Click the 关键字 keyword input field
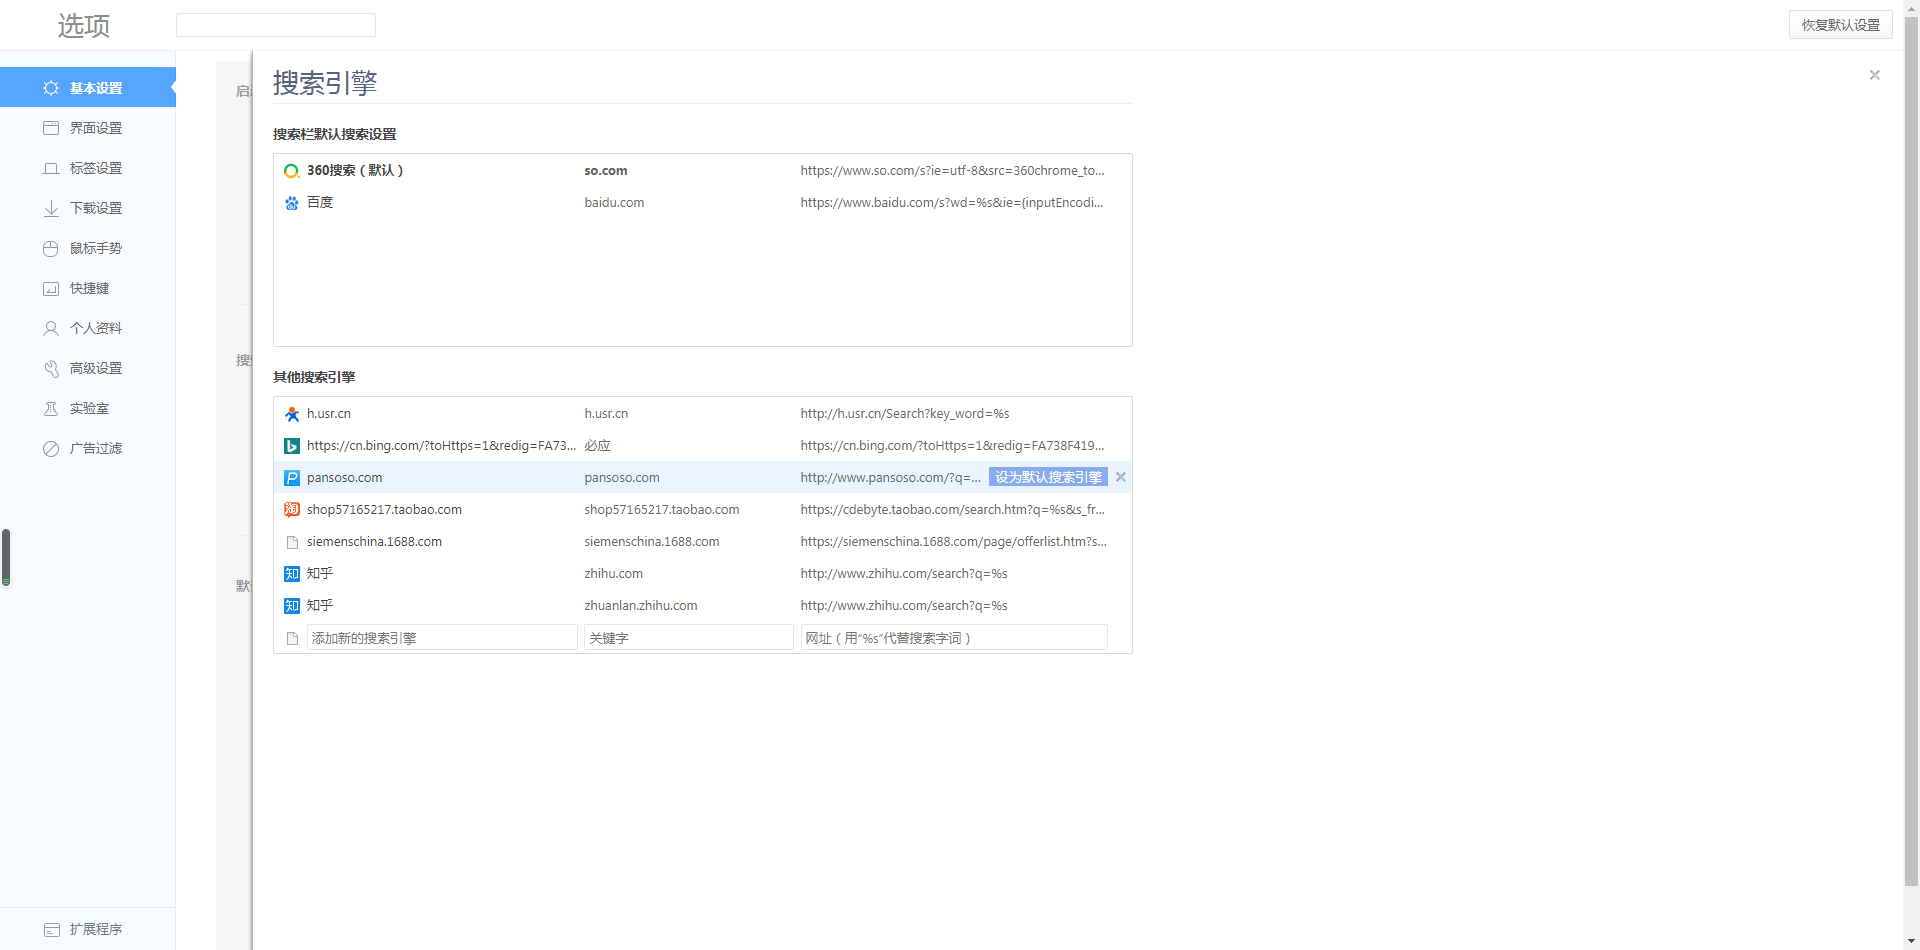 click(x=688, y=638)
